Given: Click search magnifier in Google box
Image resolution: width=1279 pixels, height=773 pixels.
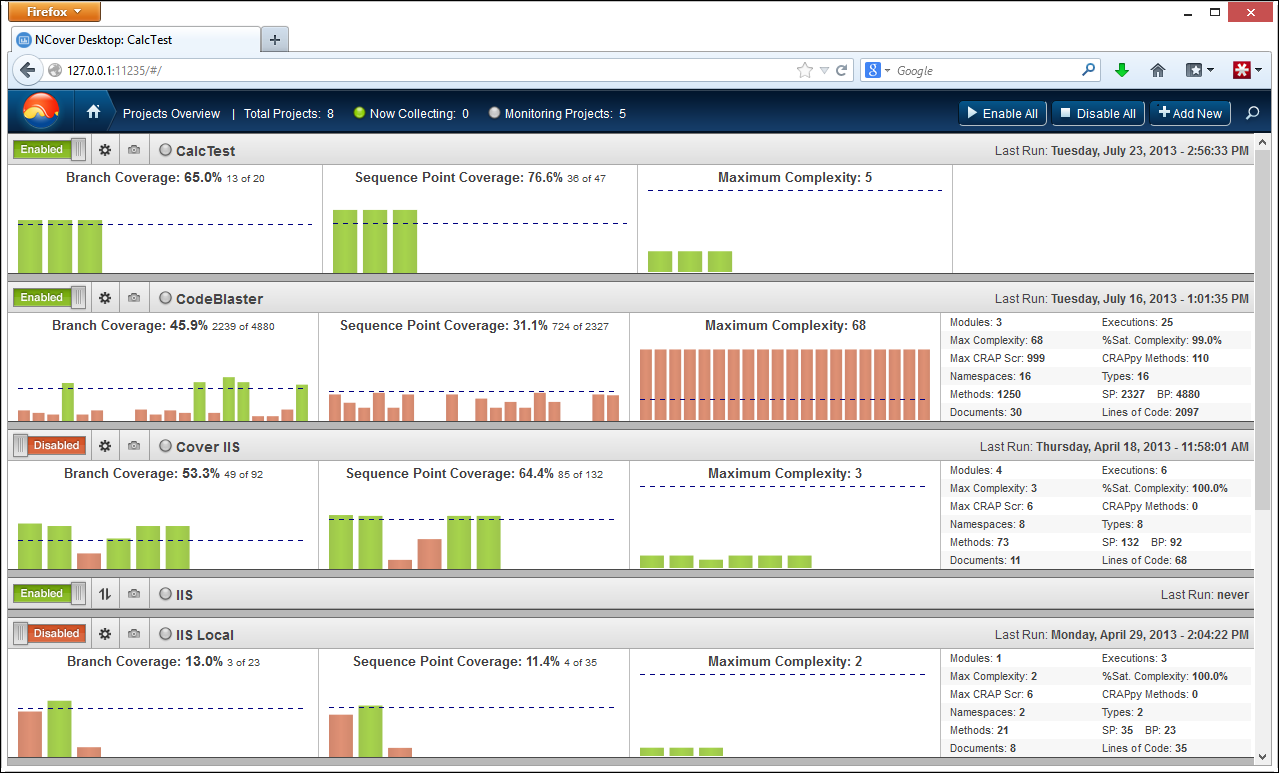Looking at the screenshot, I should click(1089, 70).
